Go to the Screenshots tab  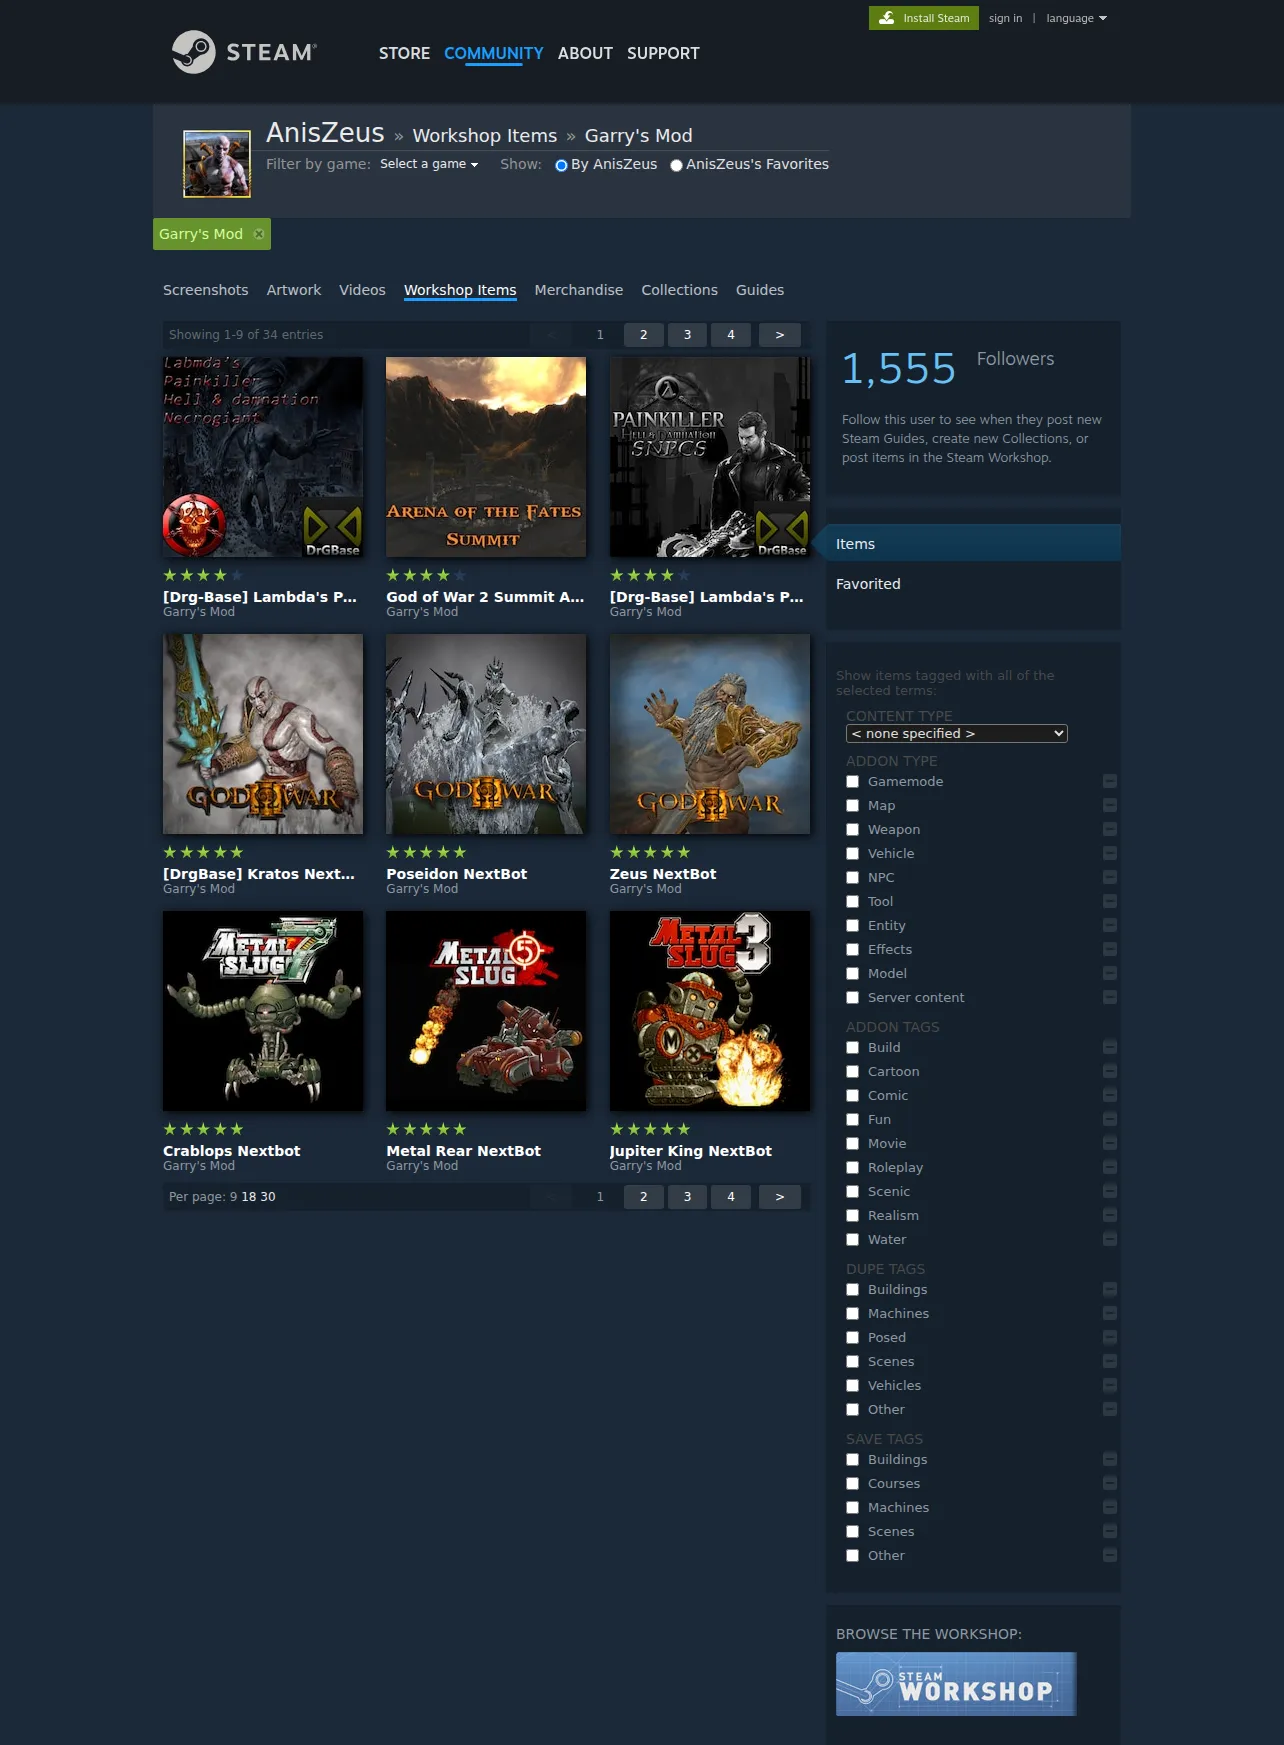click(x=206, y=290)
